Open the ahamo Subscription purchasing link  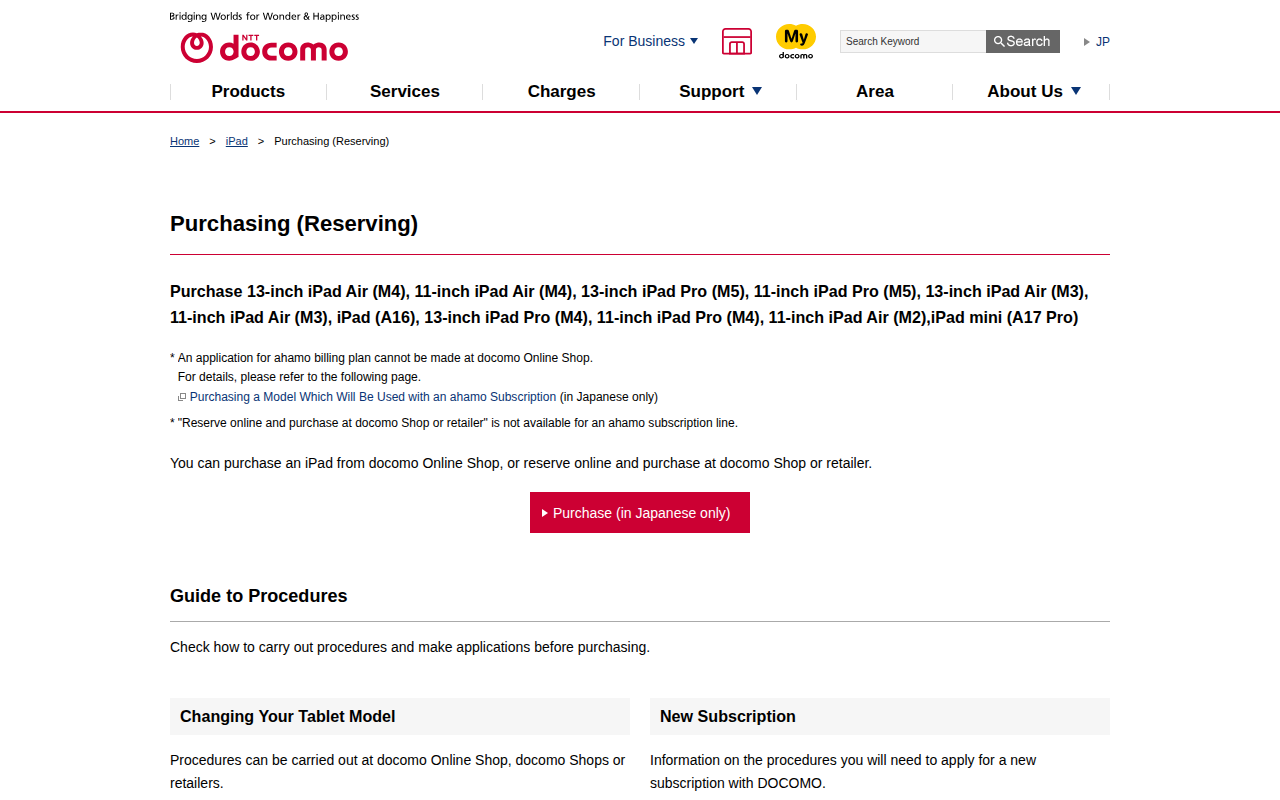(373, 397)
